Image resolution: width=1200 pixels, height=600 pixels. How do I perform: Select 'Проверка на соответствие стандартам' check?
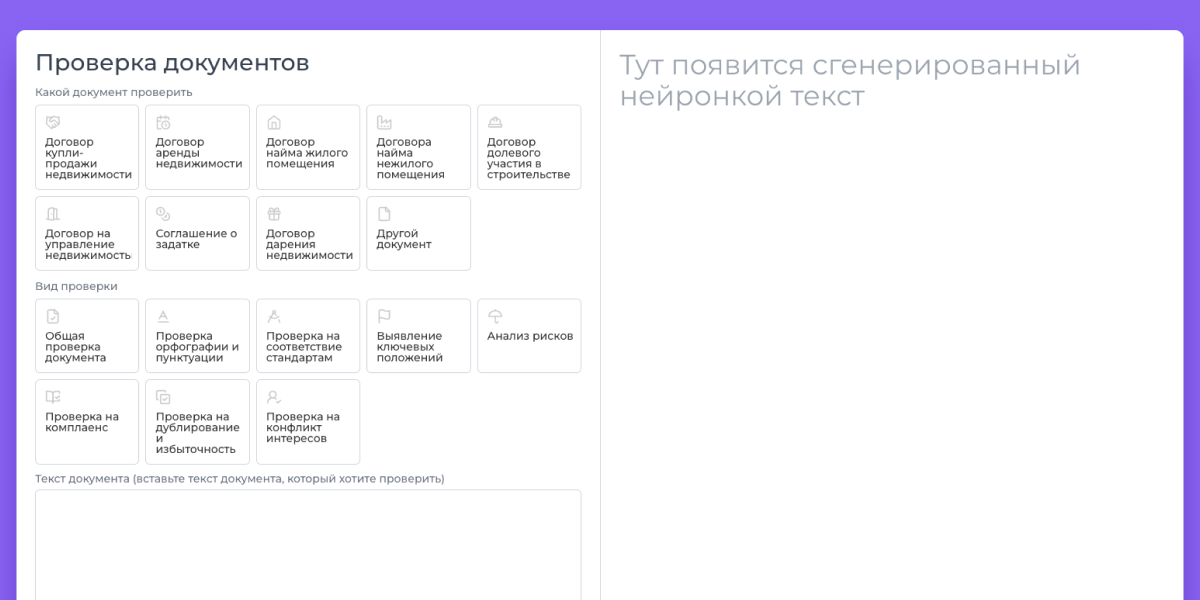click(x=308, y=336)
